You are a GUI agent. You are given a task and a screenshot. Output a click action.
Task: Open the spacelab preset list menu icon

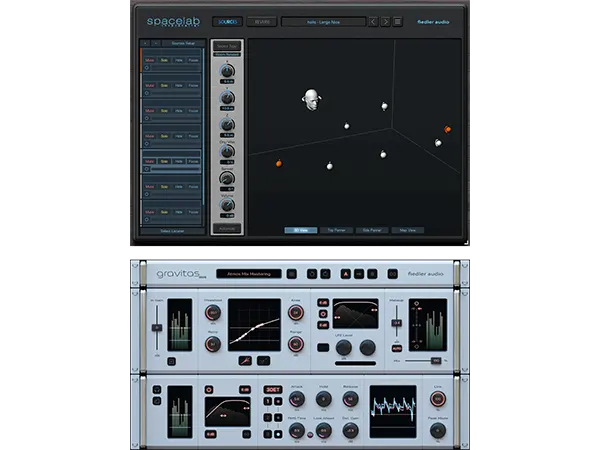[398, 22]
